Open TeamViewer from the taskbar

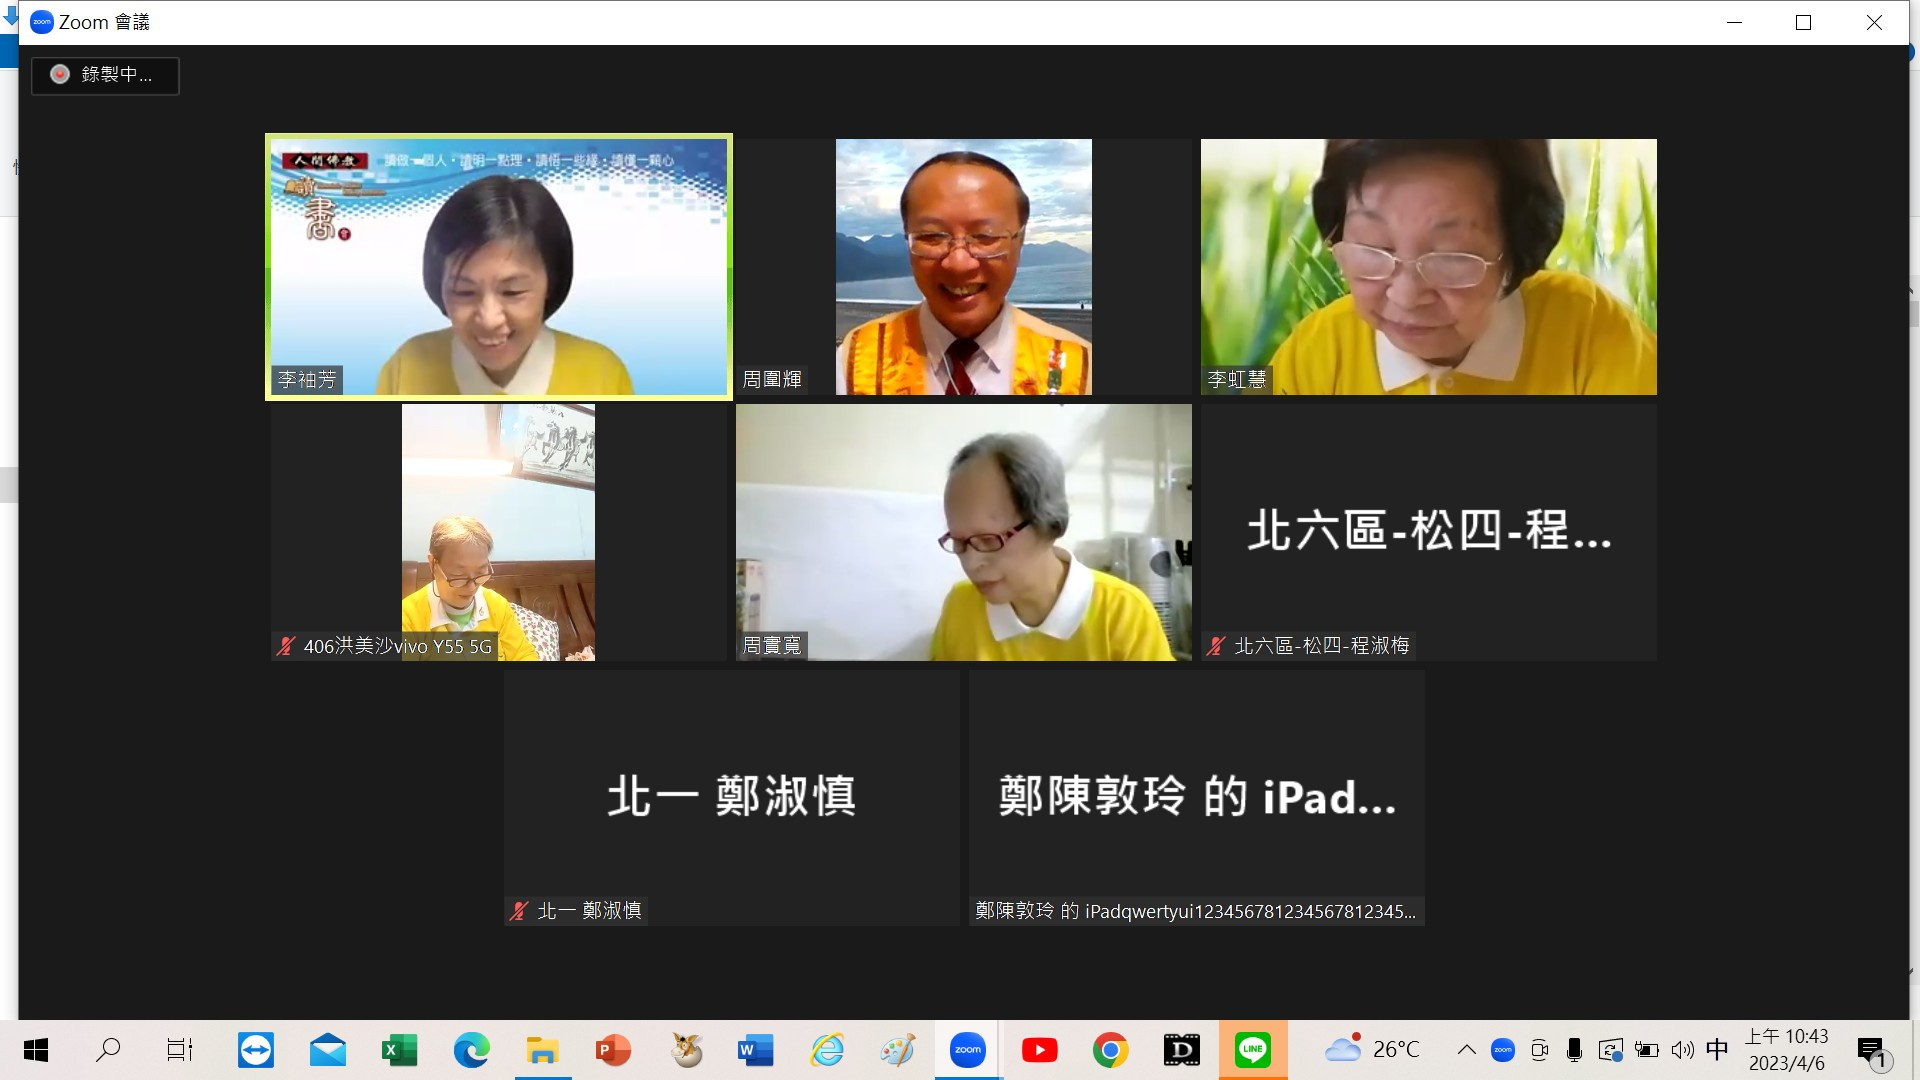point(256,1050)
